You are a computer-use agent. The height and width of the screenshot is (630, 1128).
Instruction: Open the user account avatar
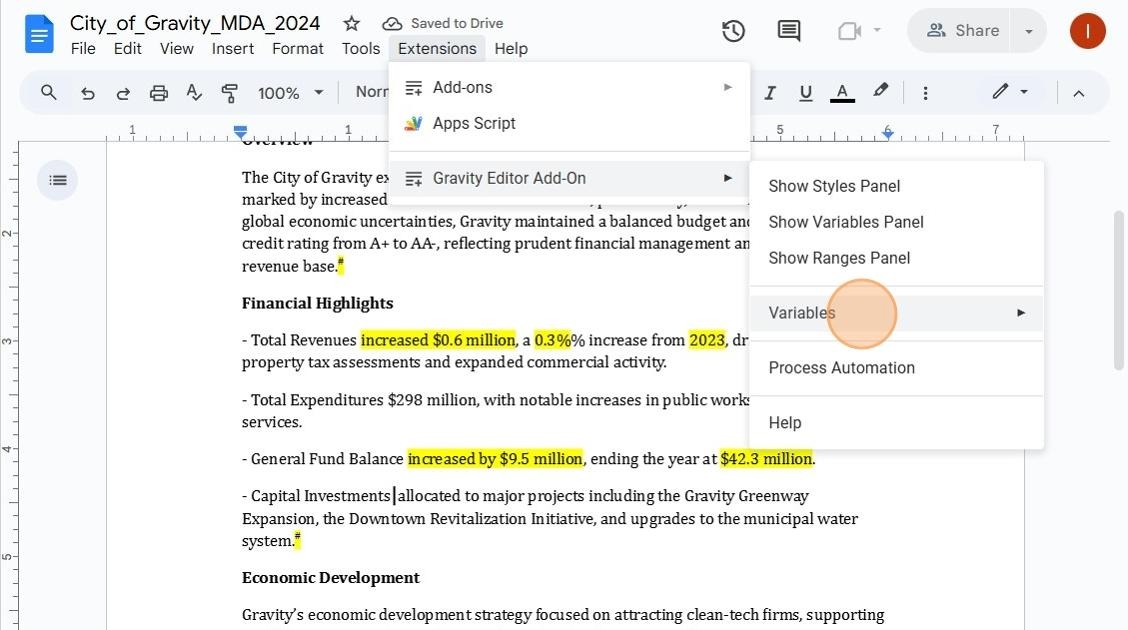click(x=1087, y=31)
